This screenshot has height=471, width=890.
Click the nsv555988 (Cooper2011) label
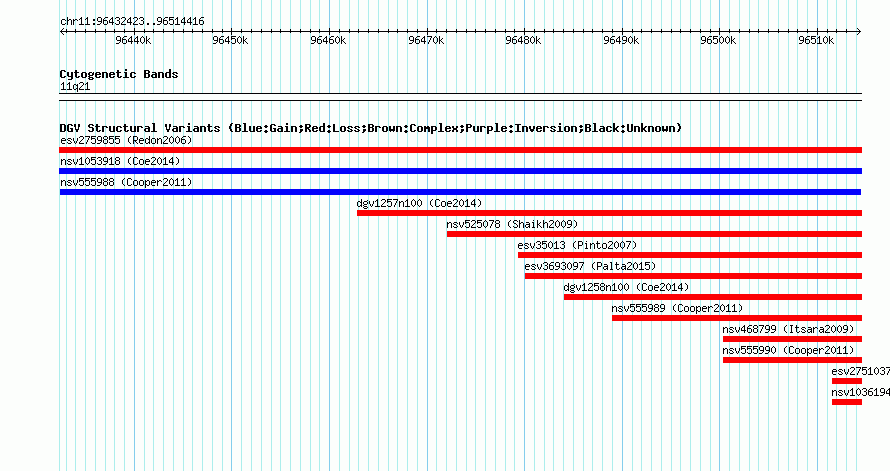pyautogui.click(x=126, y=182)
